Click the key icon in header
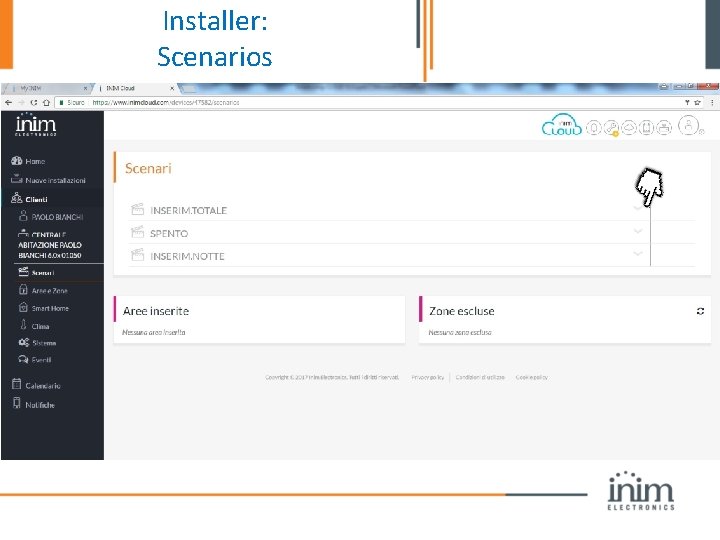The width and height of the screenshot is (720, 540). point(611,127)
